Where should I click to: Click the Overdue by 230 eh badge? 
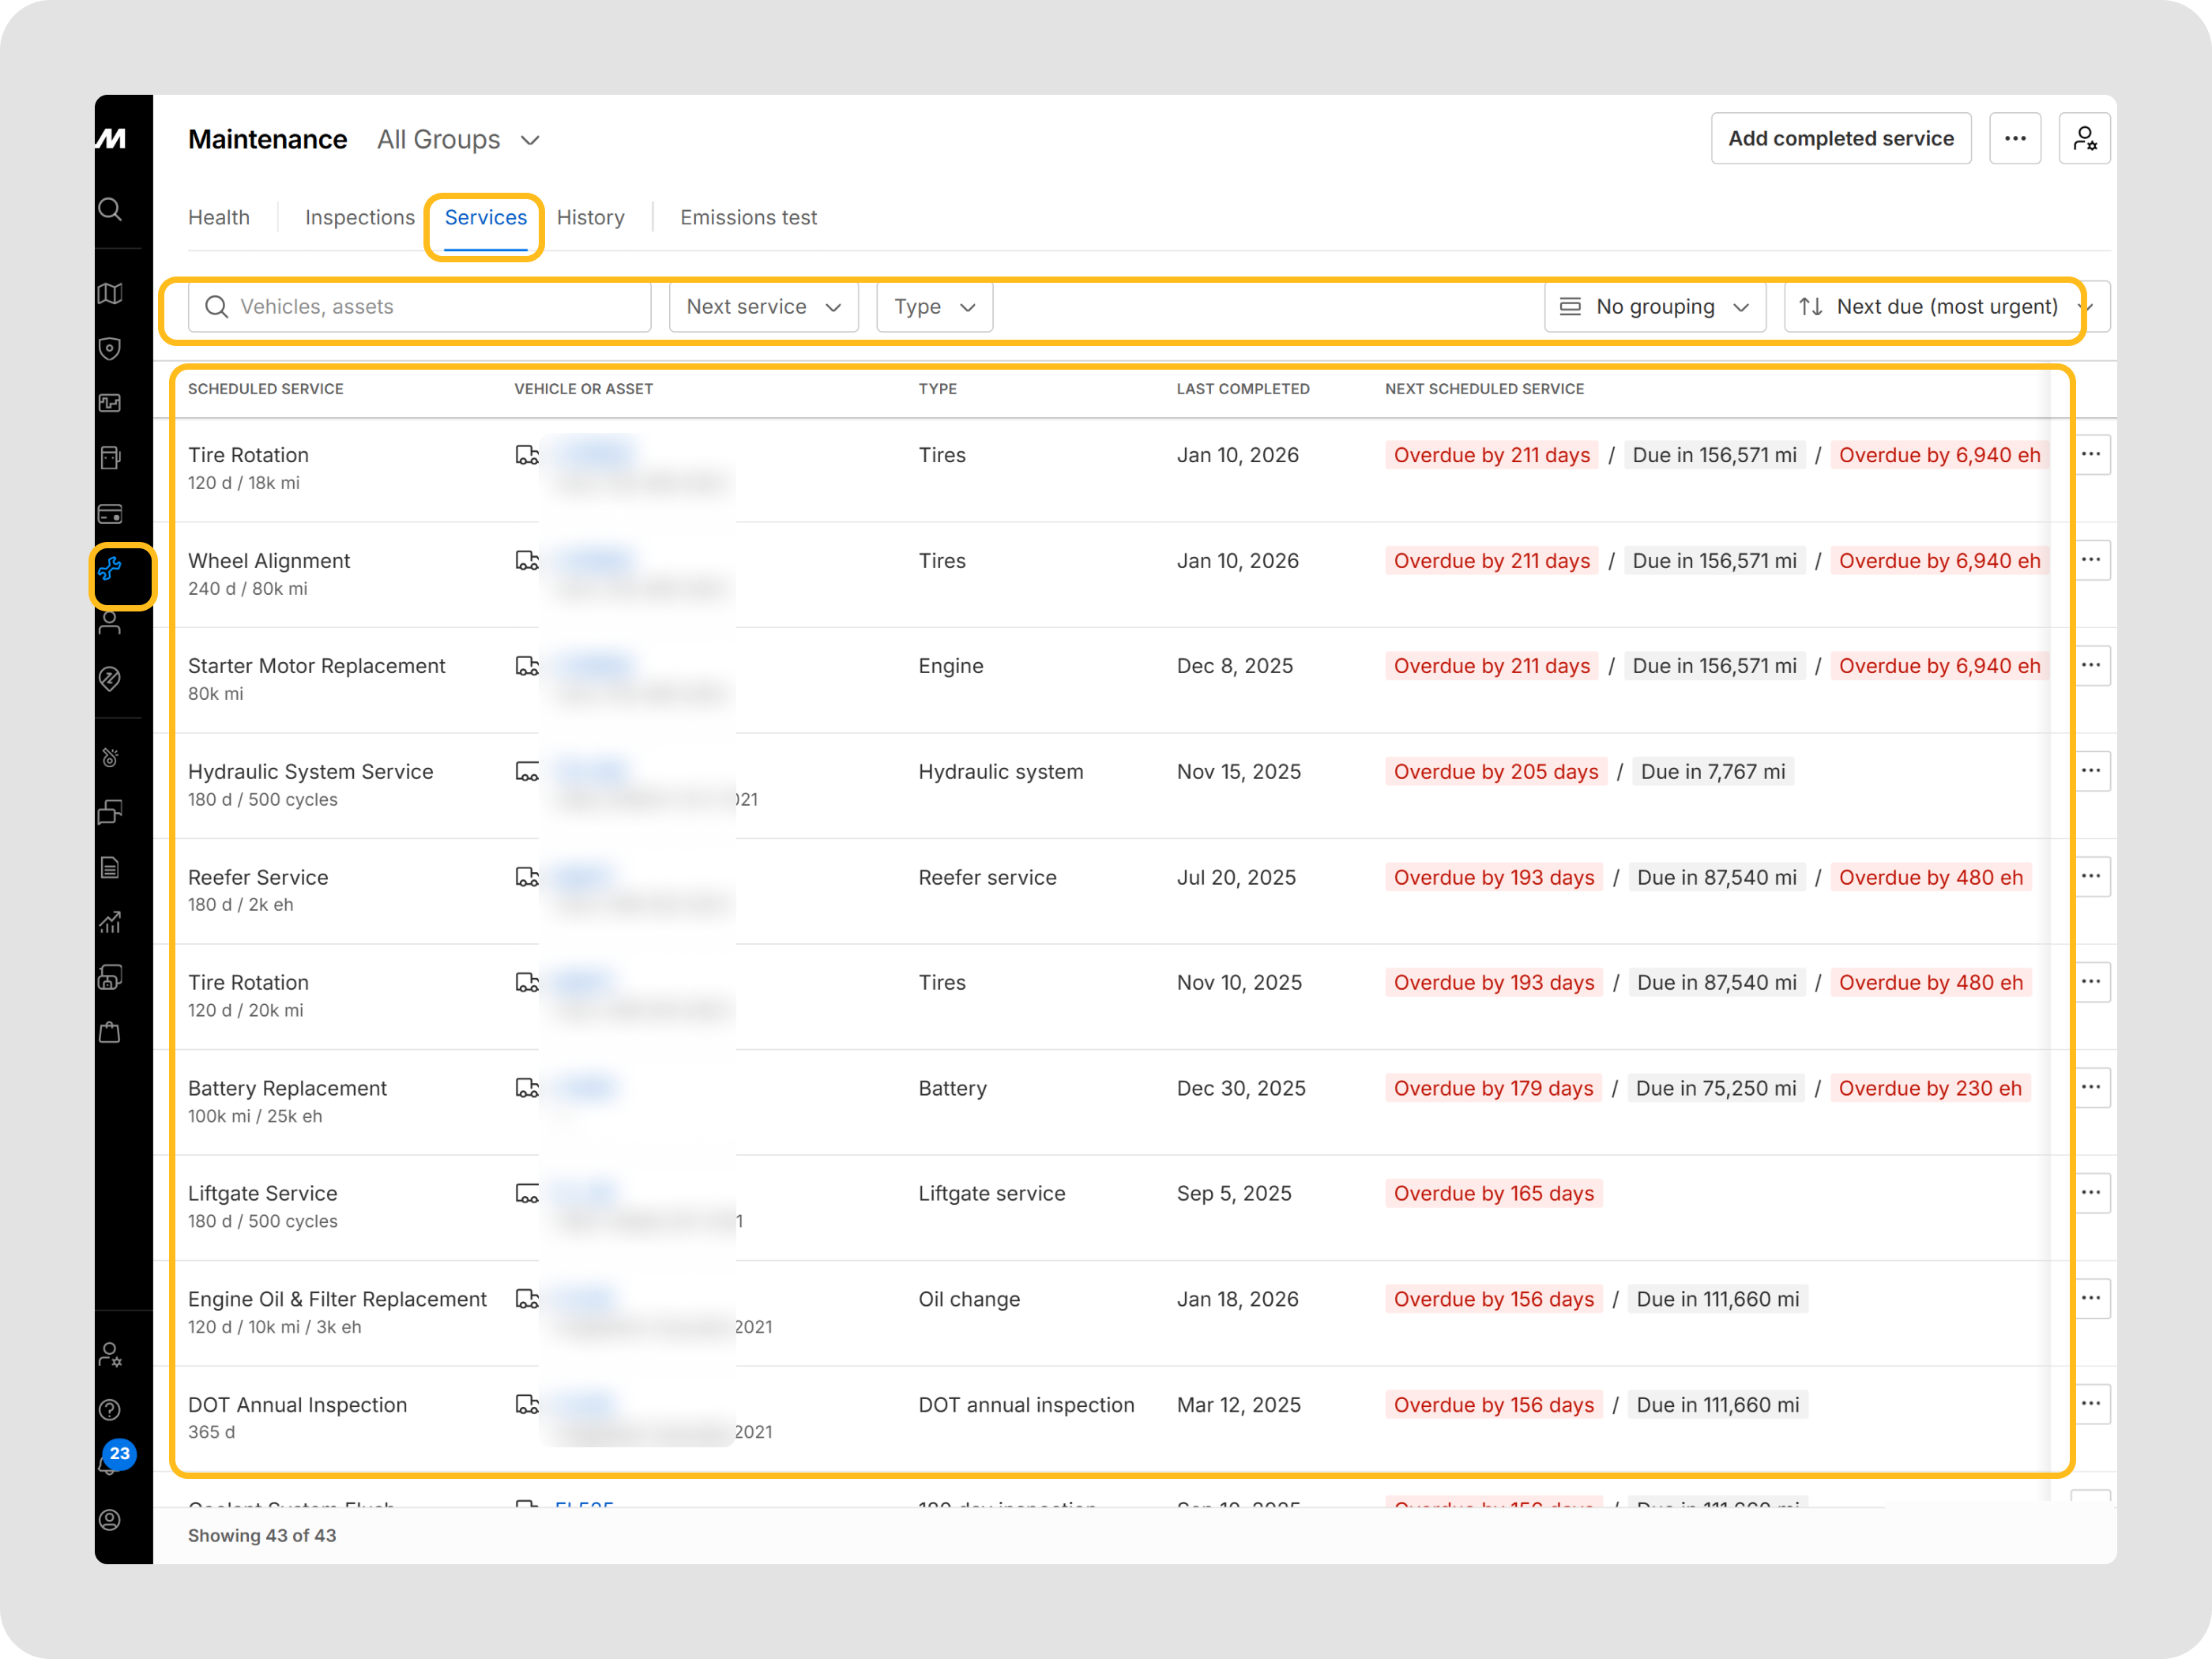tap(1930, 1088)
